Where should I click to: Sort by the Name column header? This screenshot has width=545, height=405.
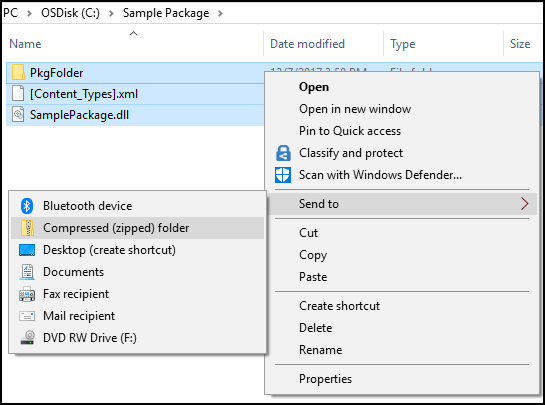point(25,44)
